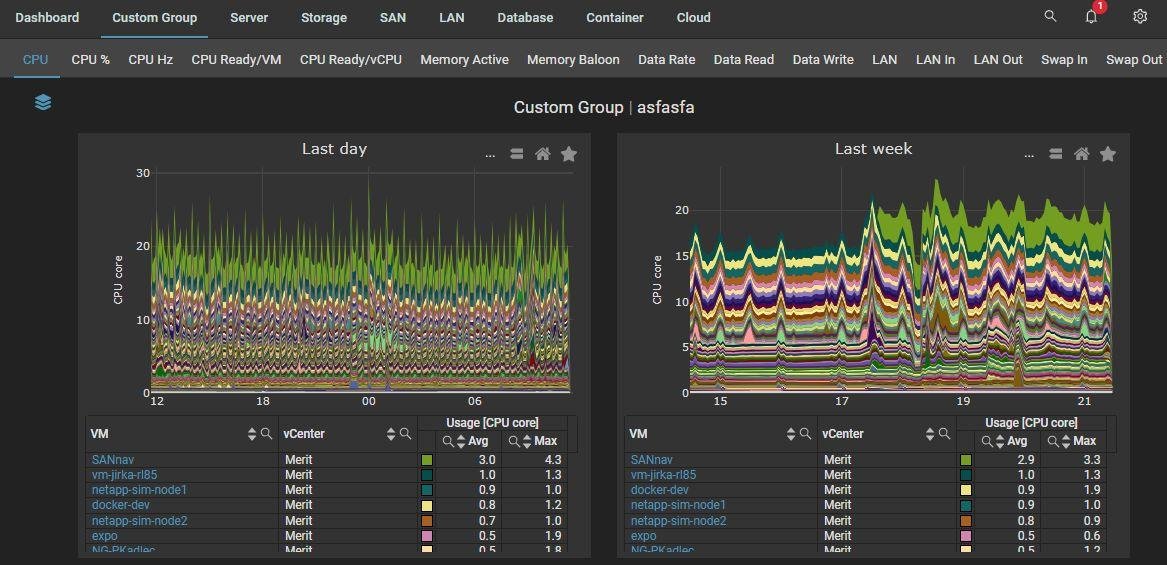Click home icon on Last day chart
Image resolution: width=1167 pixels, height=565 pixels.
click(542, 154)
